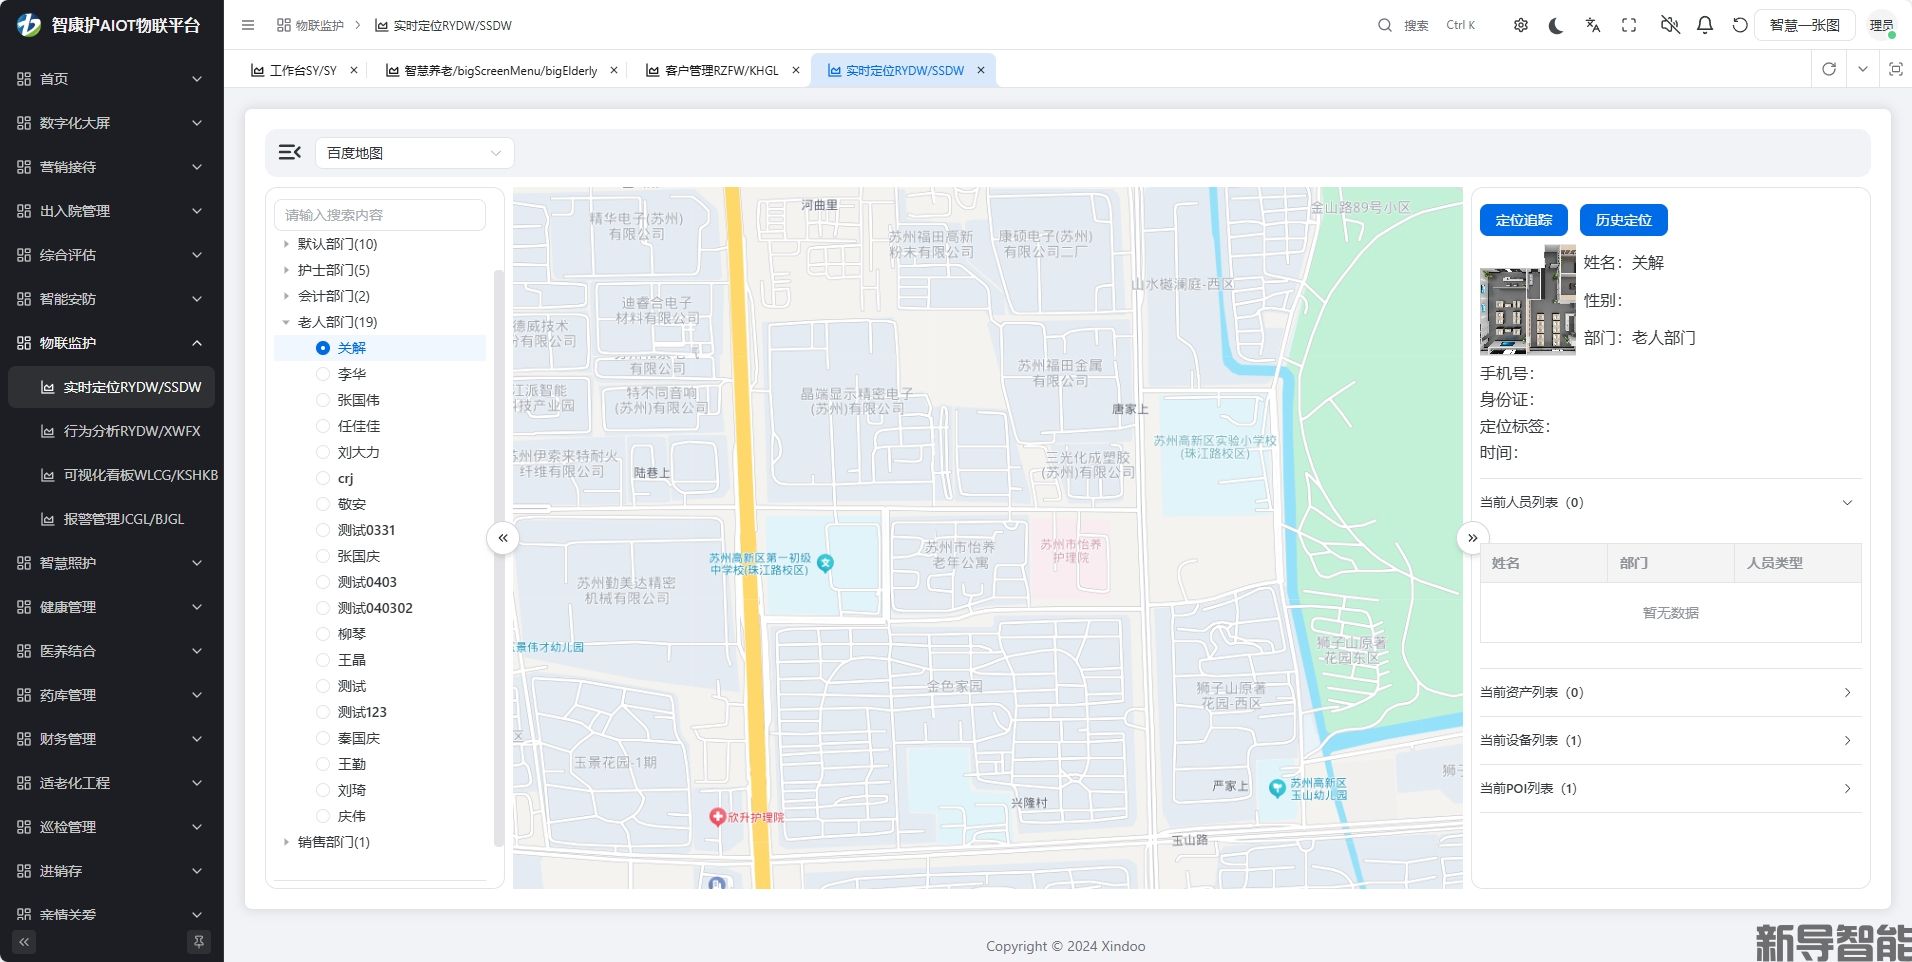Select the 李华 radio button
1912x962 pixels.
point(323,373)
